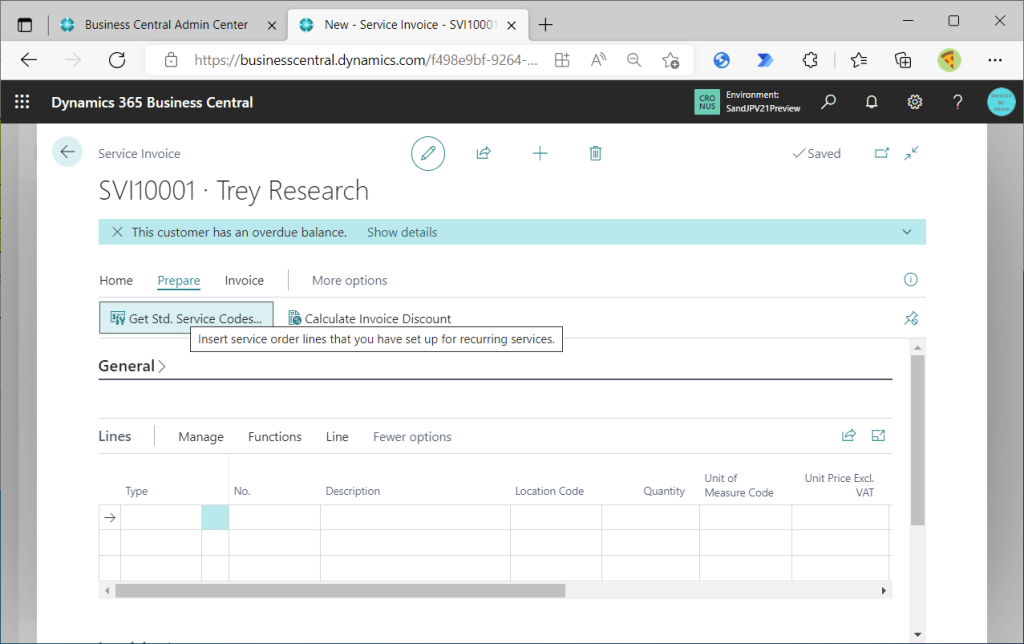
Task: Open browser Extensions puzzle icon
Action: [810, 60]
